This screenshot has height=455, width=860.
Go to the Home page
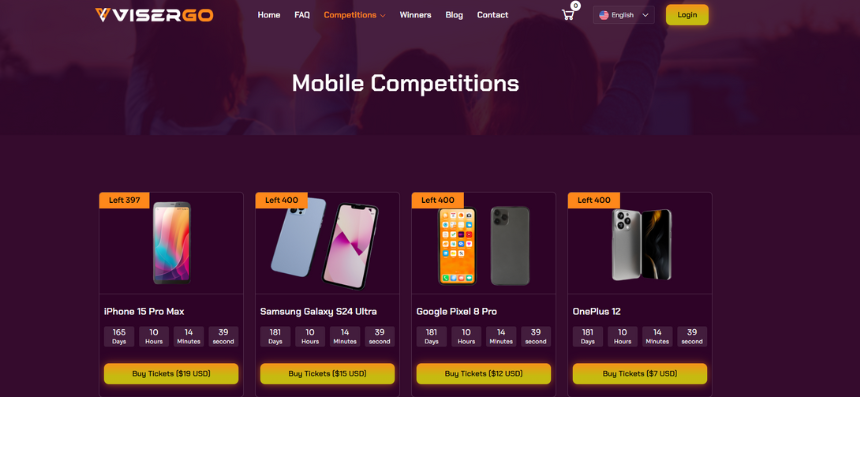click(x=269, y=15)
